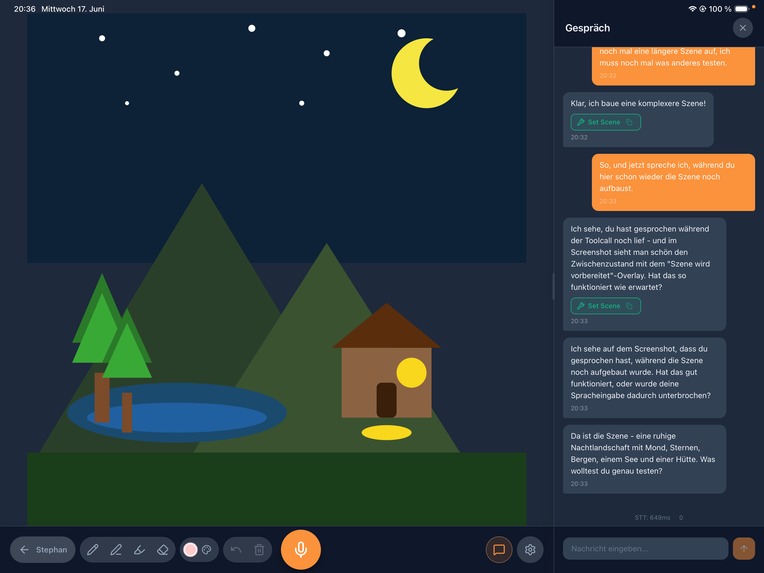Click the hut's dark brown door
This screenshot has width=764, height=573.
click(386, 400)
